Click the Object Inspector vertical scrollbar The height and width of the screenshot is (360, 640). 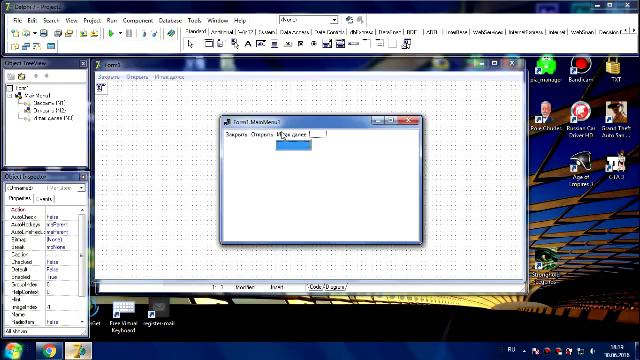[x=82, y=265]
